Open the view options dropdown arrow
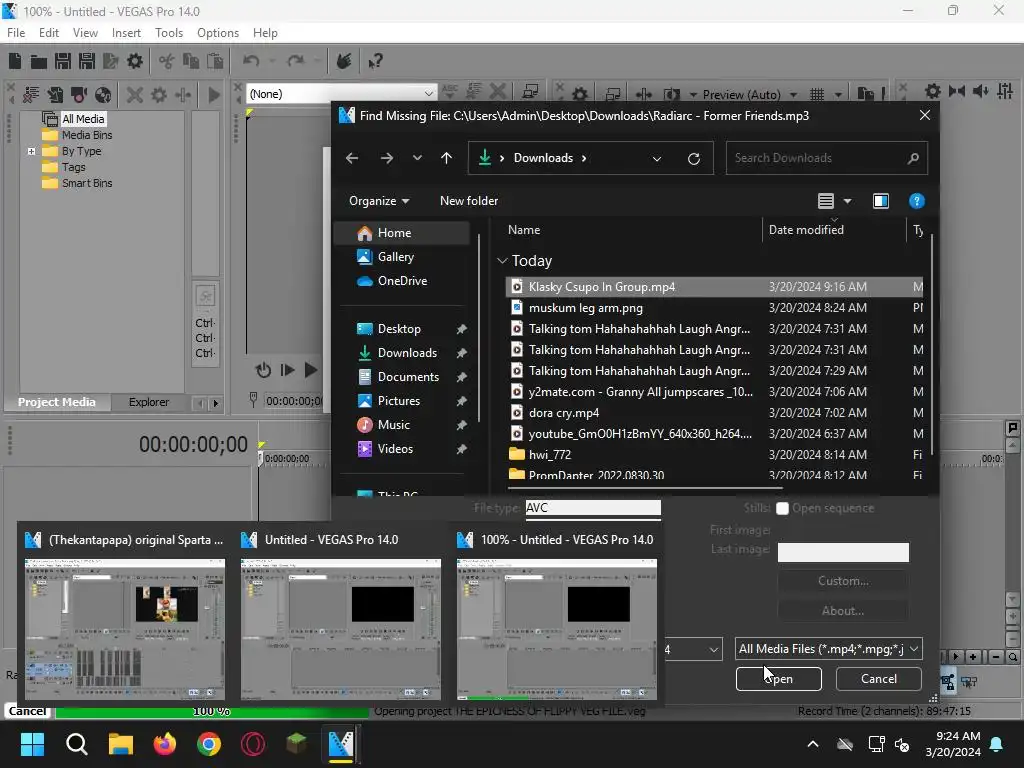1024x768 pixels. point(848,201)
